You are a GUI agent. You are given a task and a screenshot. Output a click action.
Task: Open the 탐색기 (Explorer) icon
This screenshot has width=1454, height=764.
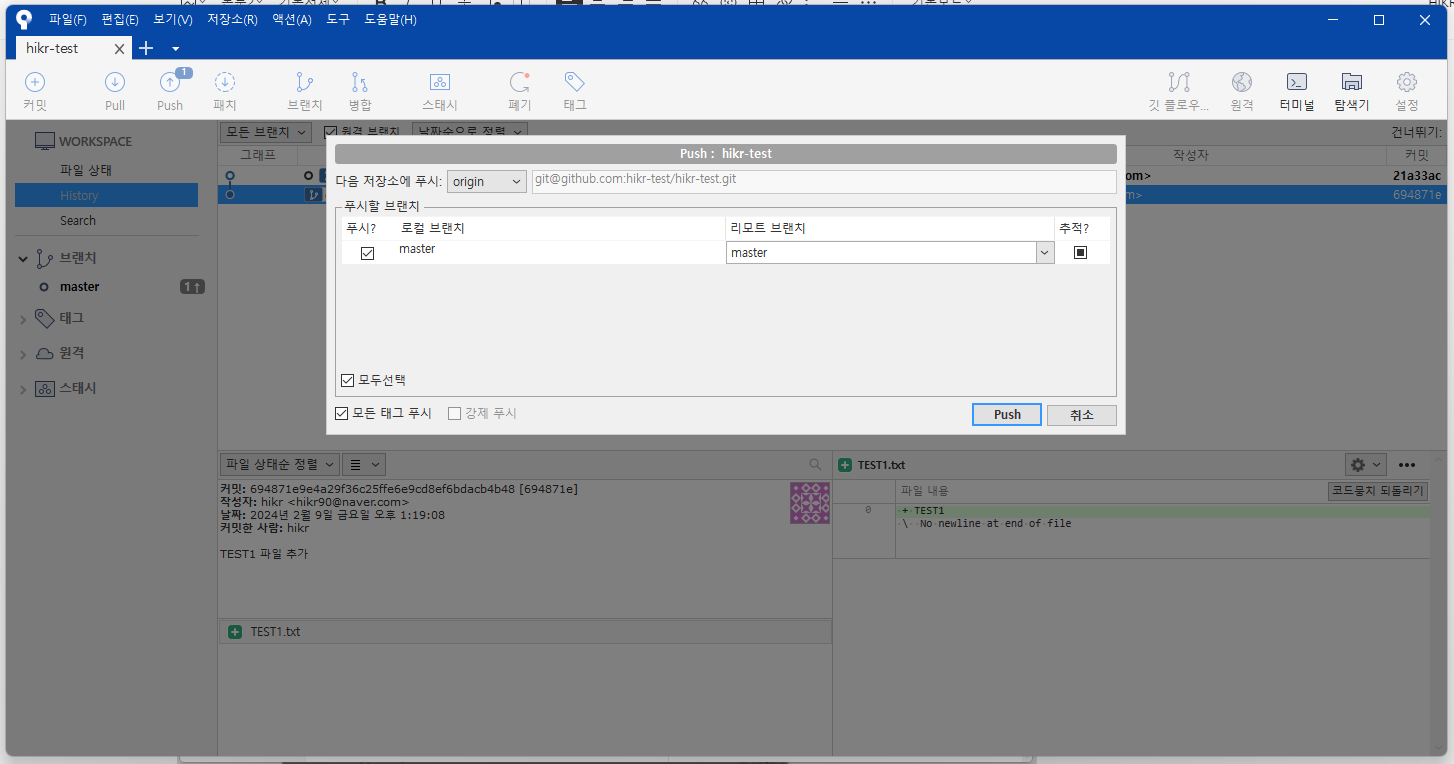[x=1352, y=82]
